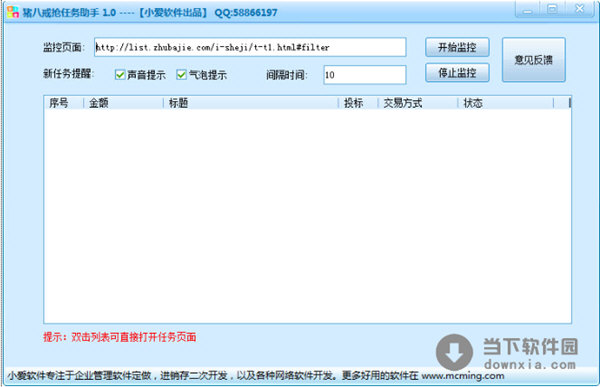Click 监控页面 label

click(64, 47)
